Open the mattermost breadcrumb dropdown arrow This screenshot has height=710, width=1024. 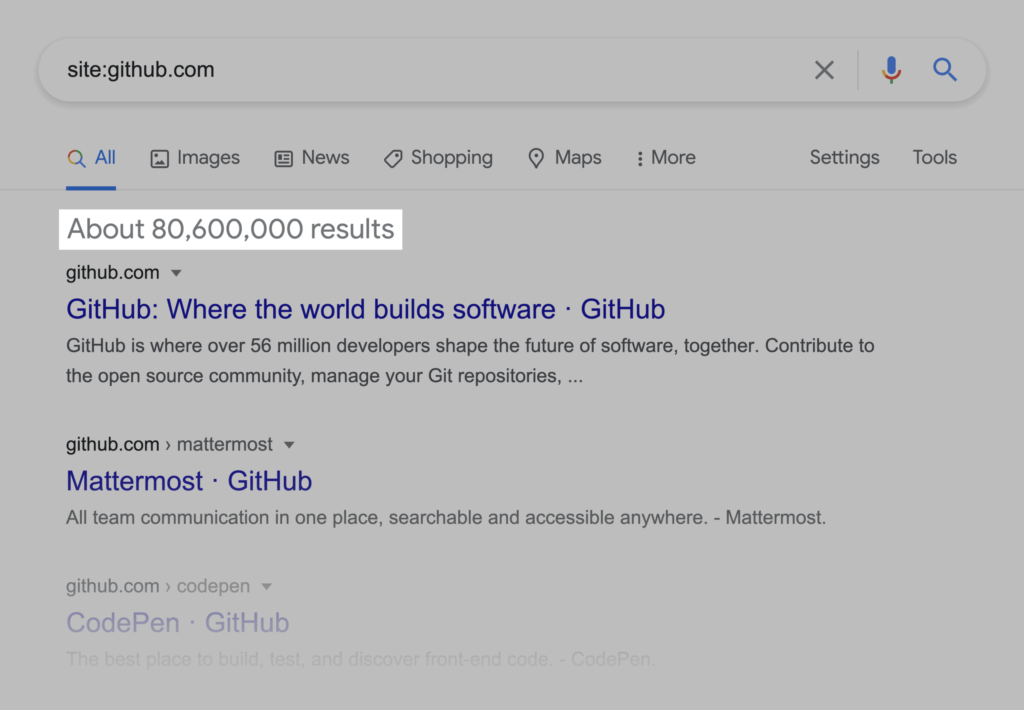click(289, 444)
